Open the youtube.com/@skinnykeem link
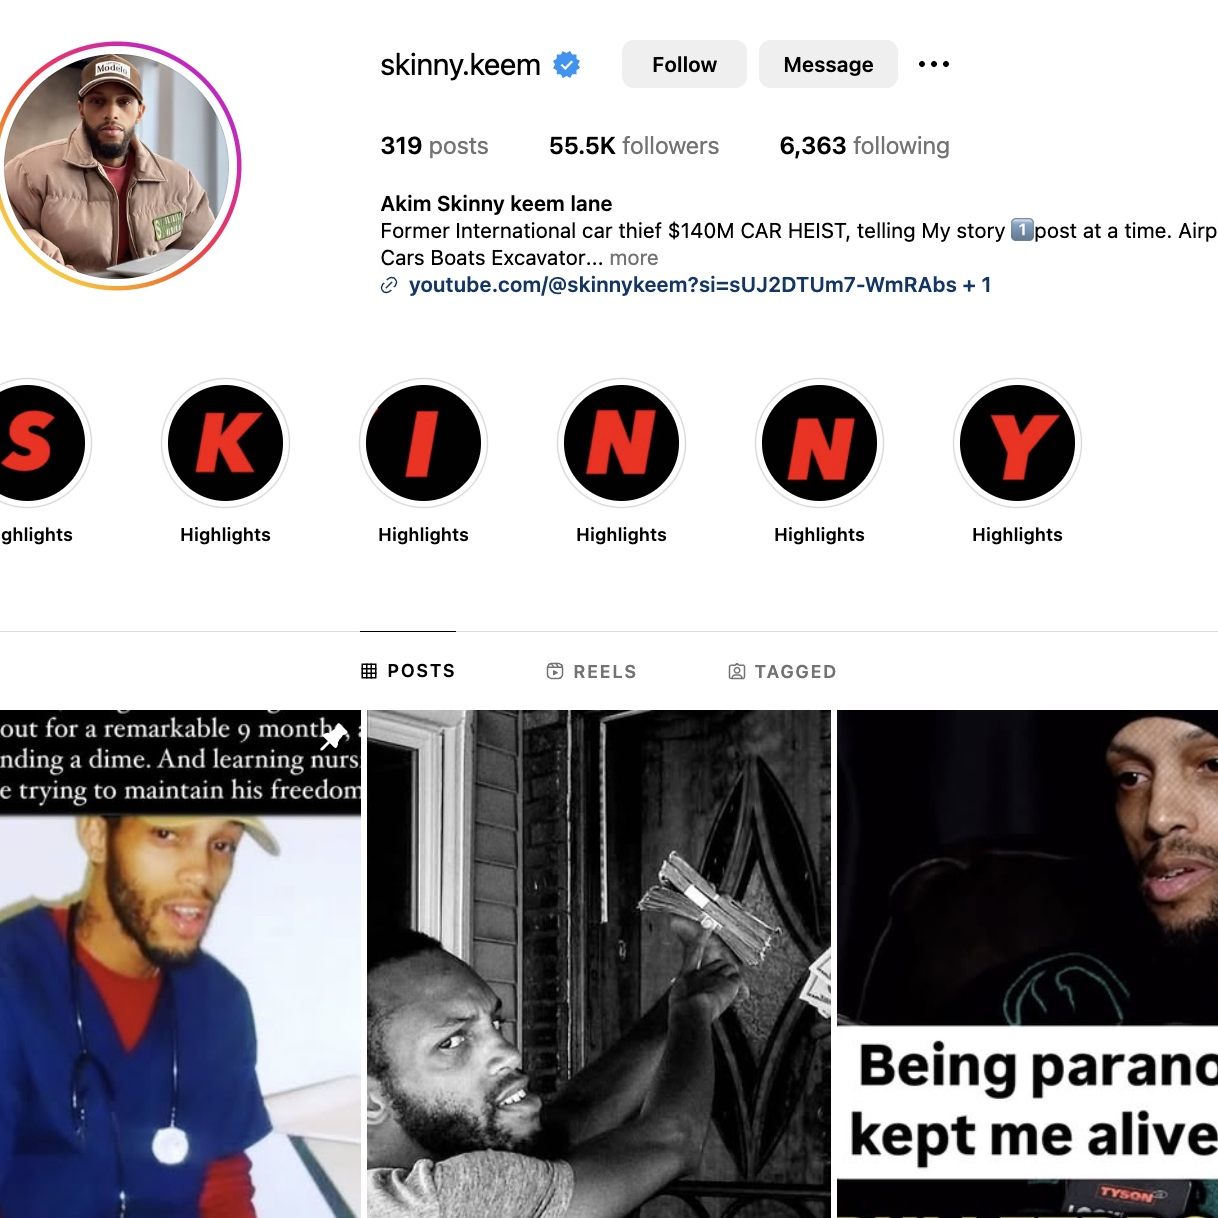The width and height of the screenshot is (1218, 1218). (683, 285)
